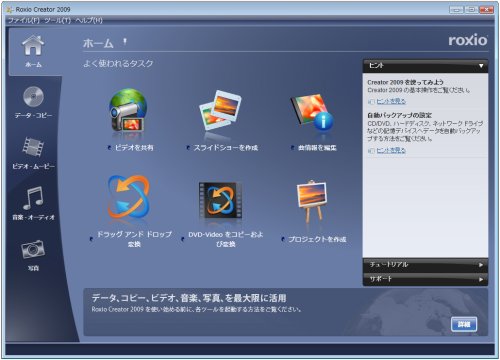This screenshot has width=500, height=360.
Task: Launch the ドラッグ アンド ドロップ変換 arrows icon
Action: pos(128,197)
